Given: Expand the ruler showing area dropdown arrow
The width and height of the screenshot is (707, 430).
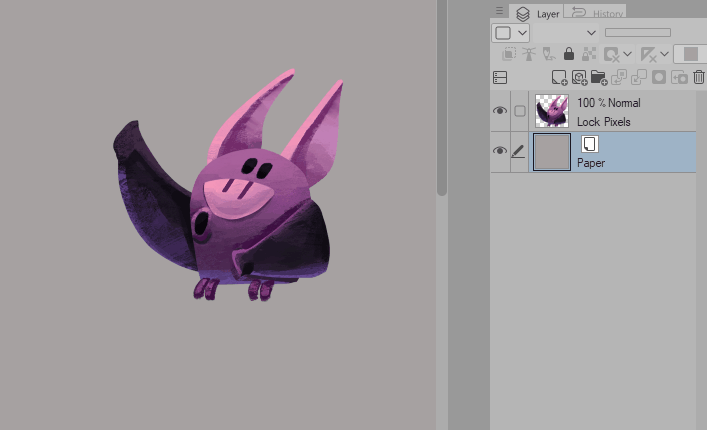Looking at the screenshot, I should (x=664, y=54).
